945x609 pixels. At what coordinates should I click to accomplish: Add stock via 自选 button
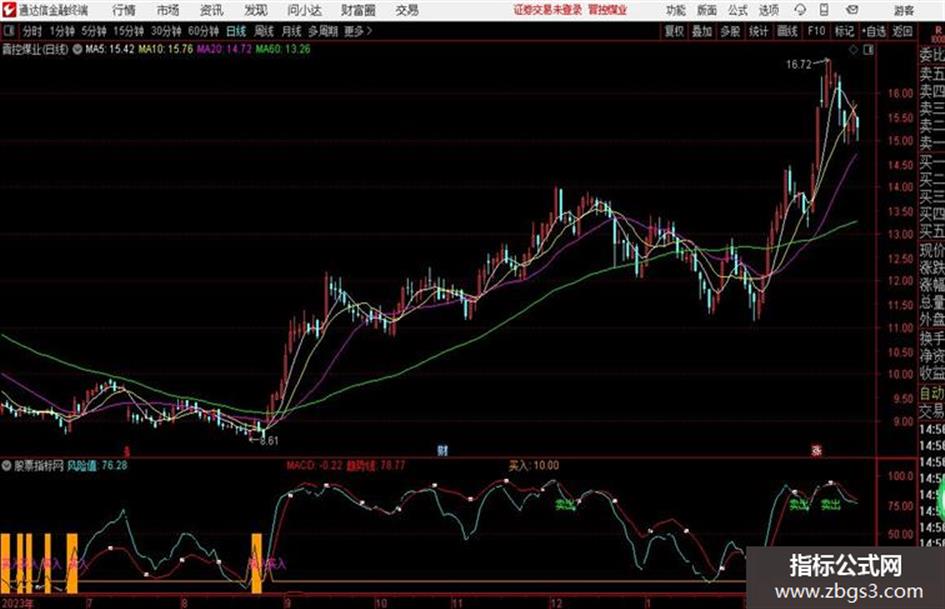click(x=874, y=31)
